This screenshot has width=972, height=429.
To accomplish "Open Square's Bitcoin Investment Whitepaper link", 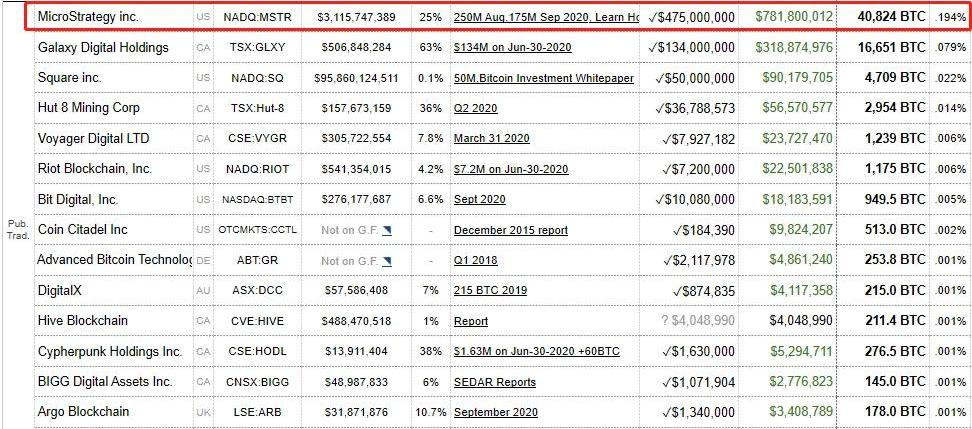I will click(x=545, y=78).
